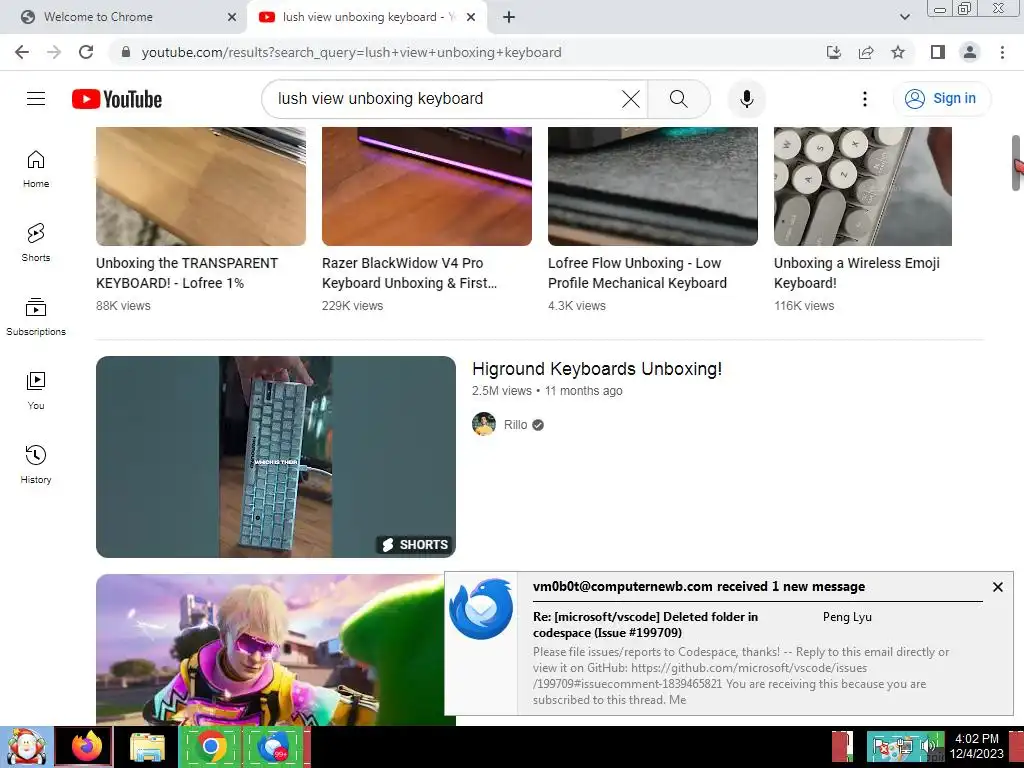1024x768 pixels.
Task: Click the Thunderbird icon in the notification
Action: (481, 609)
